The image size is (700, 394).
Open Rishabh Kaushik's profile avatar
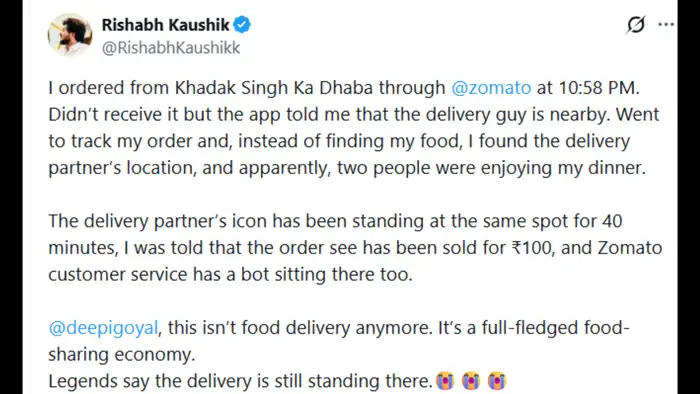(70, 35)
